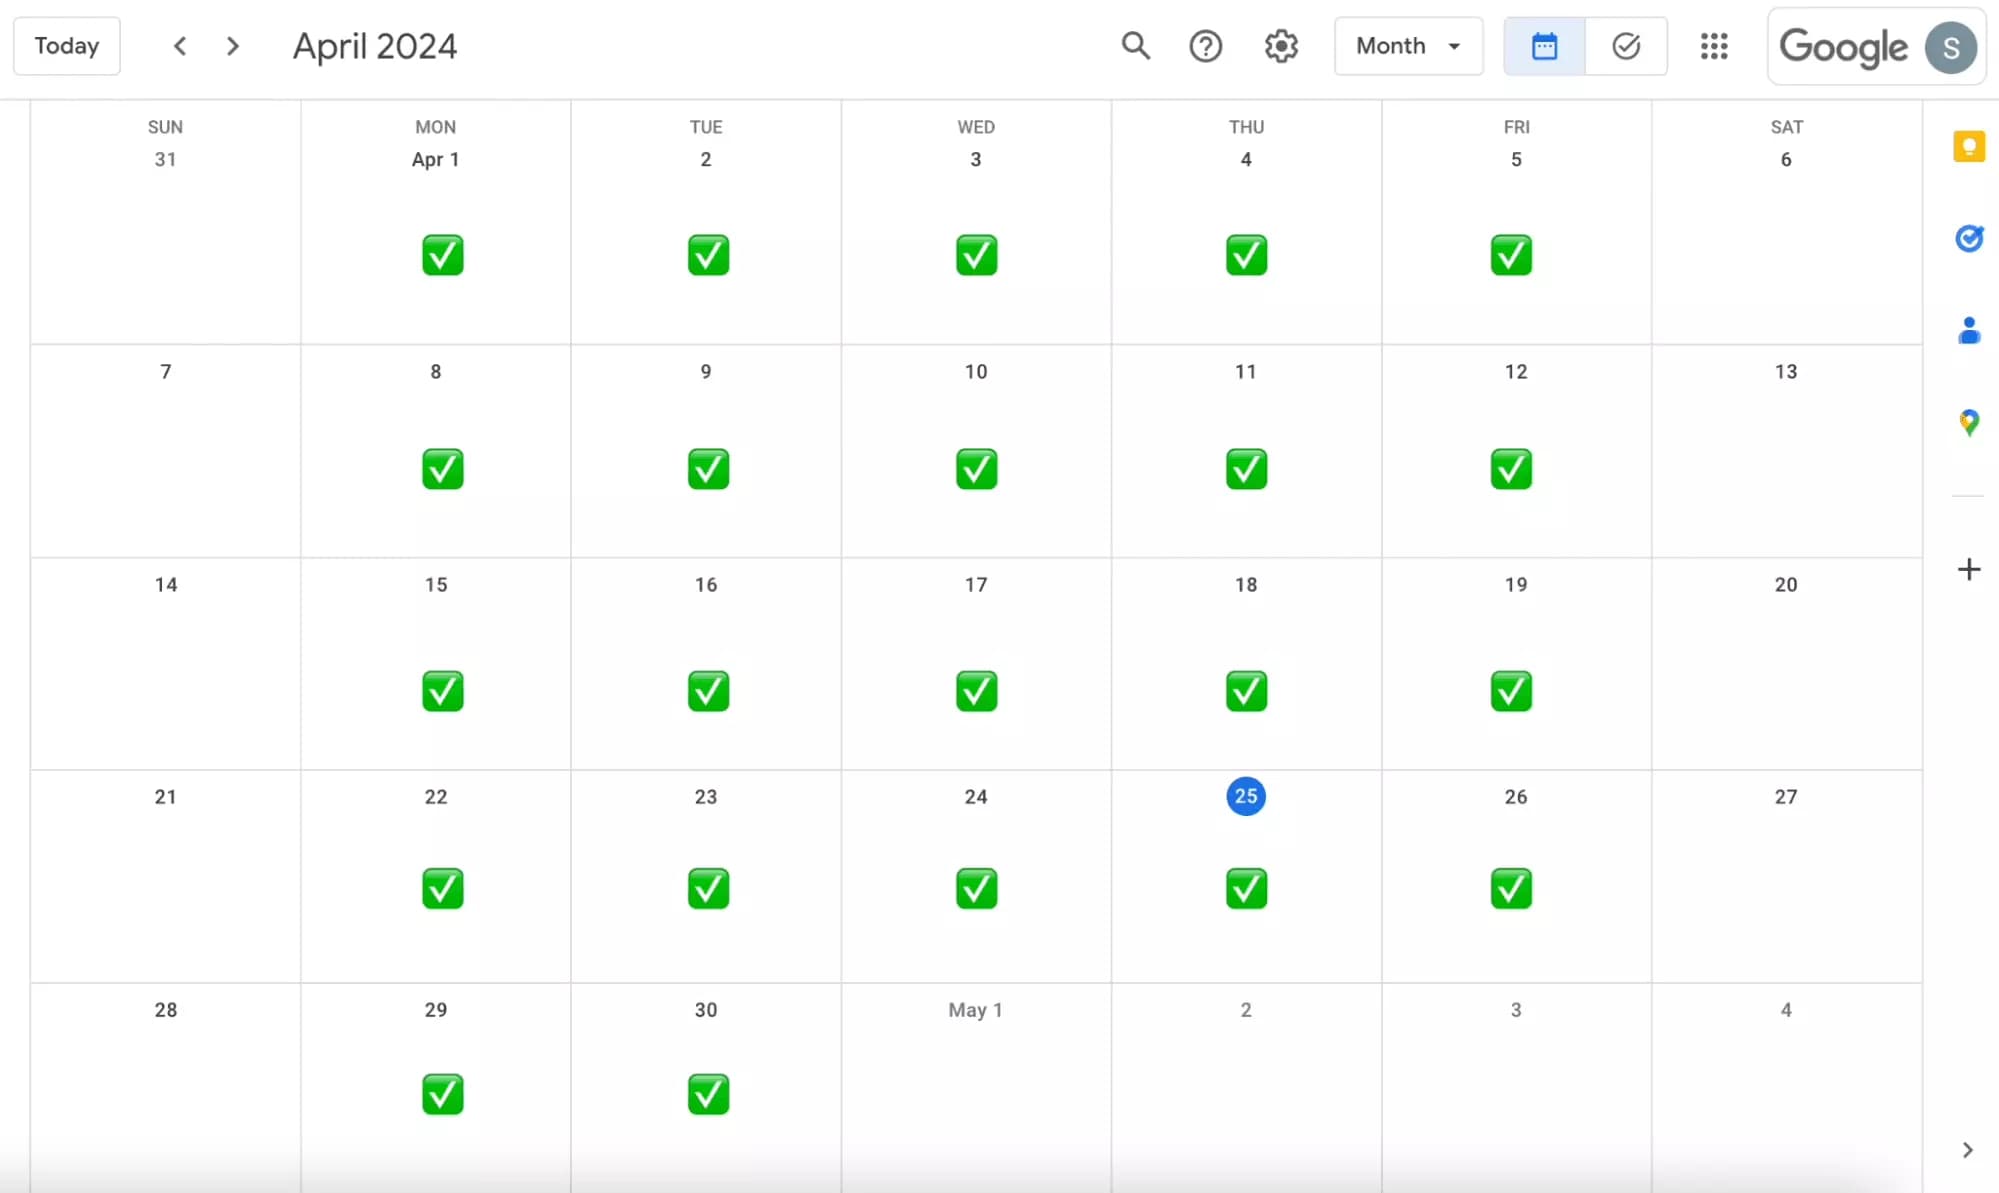Select today's date 25

pyautogui.click(x=1245, y=796)
